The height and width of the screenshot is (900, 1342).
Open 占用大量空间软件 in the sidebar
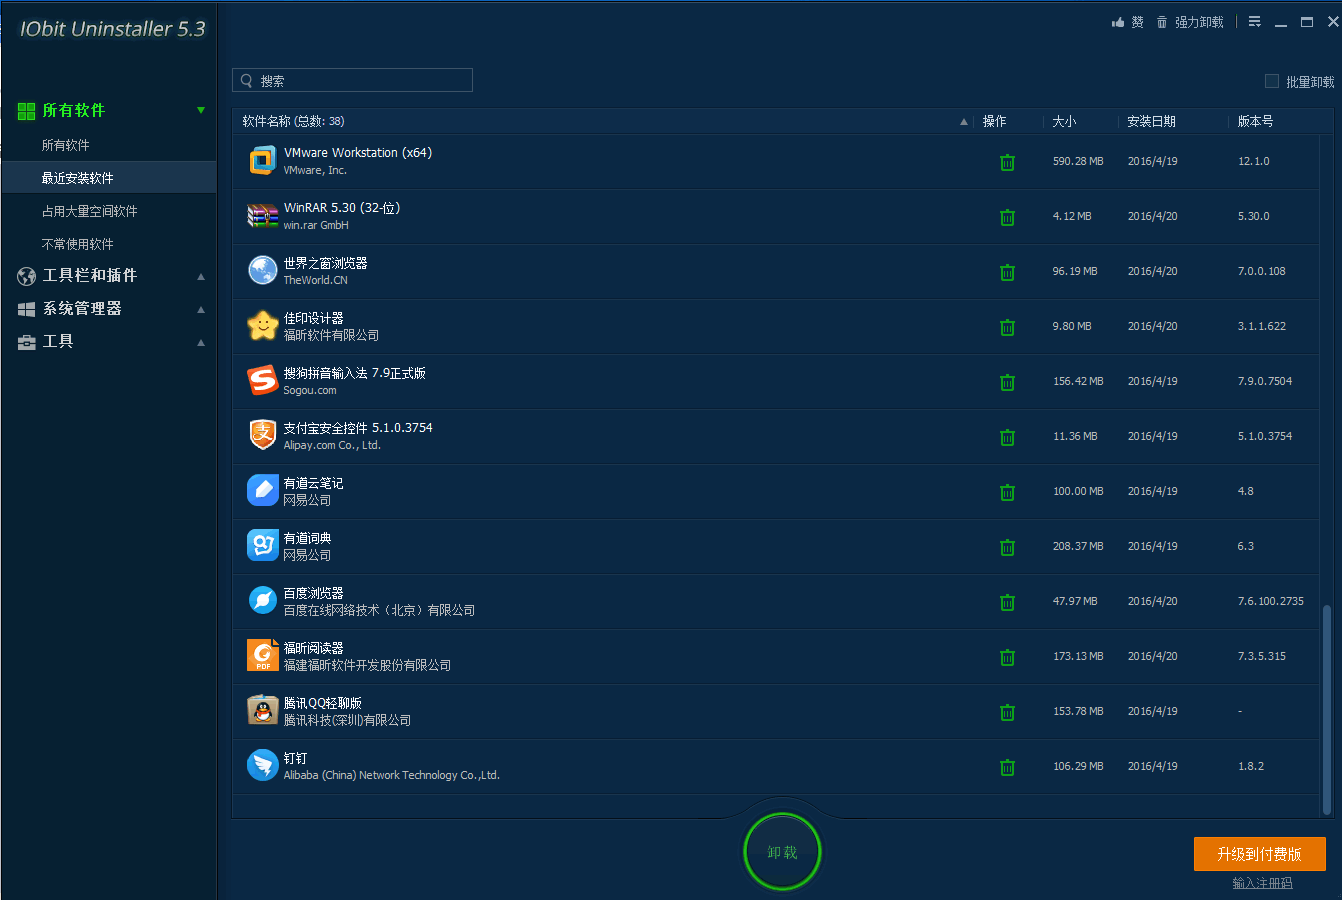click(x=89, y=211)
